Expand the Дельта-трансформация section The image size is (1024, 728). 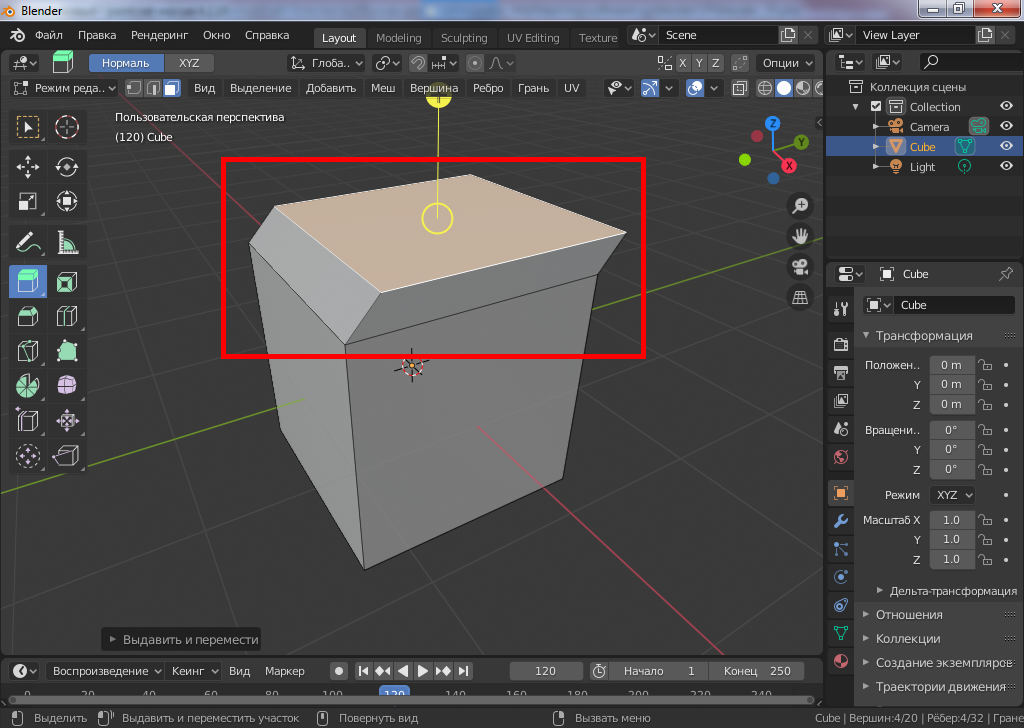(x=952, y=591)
